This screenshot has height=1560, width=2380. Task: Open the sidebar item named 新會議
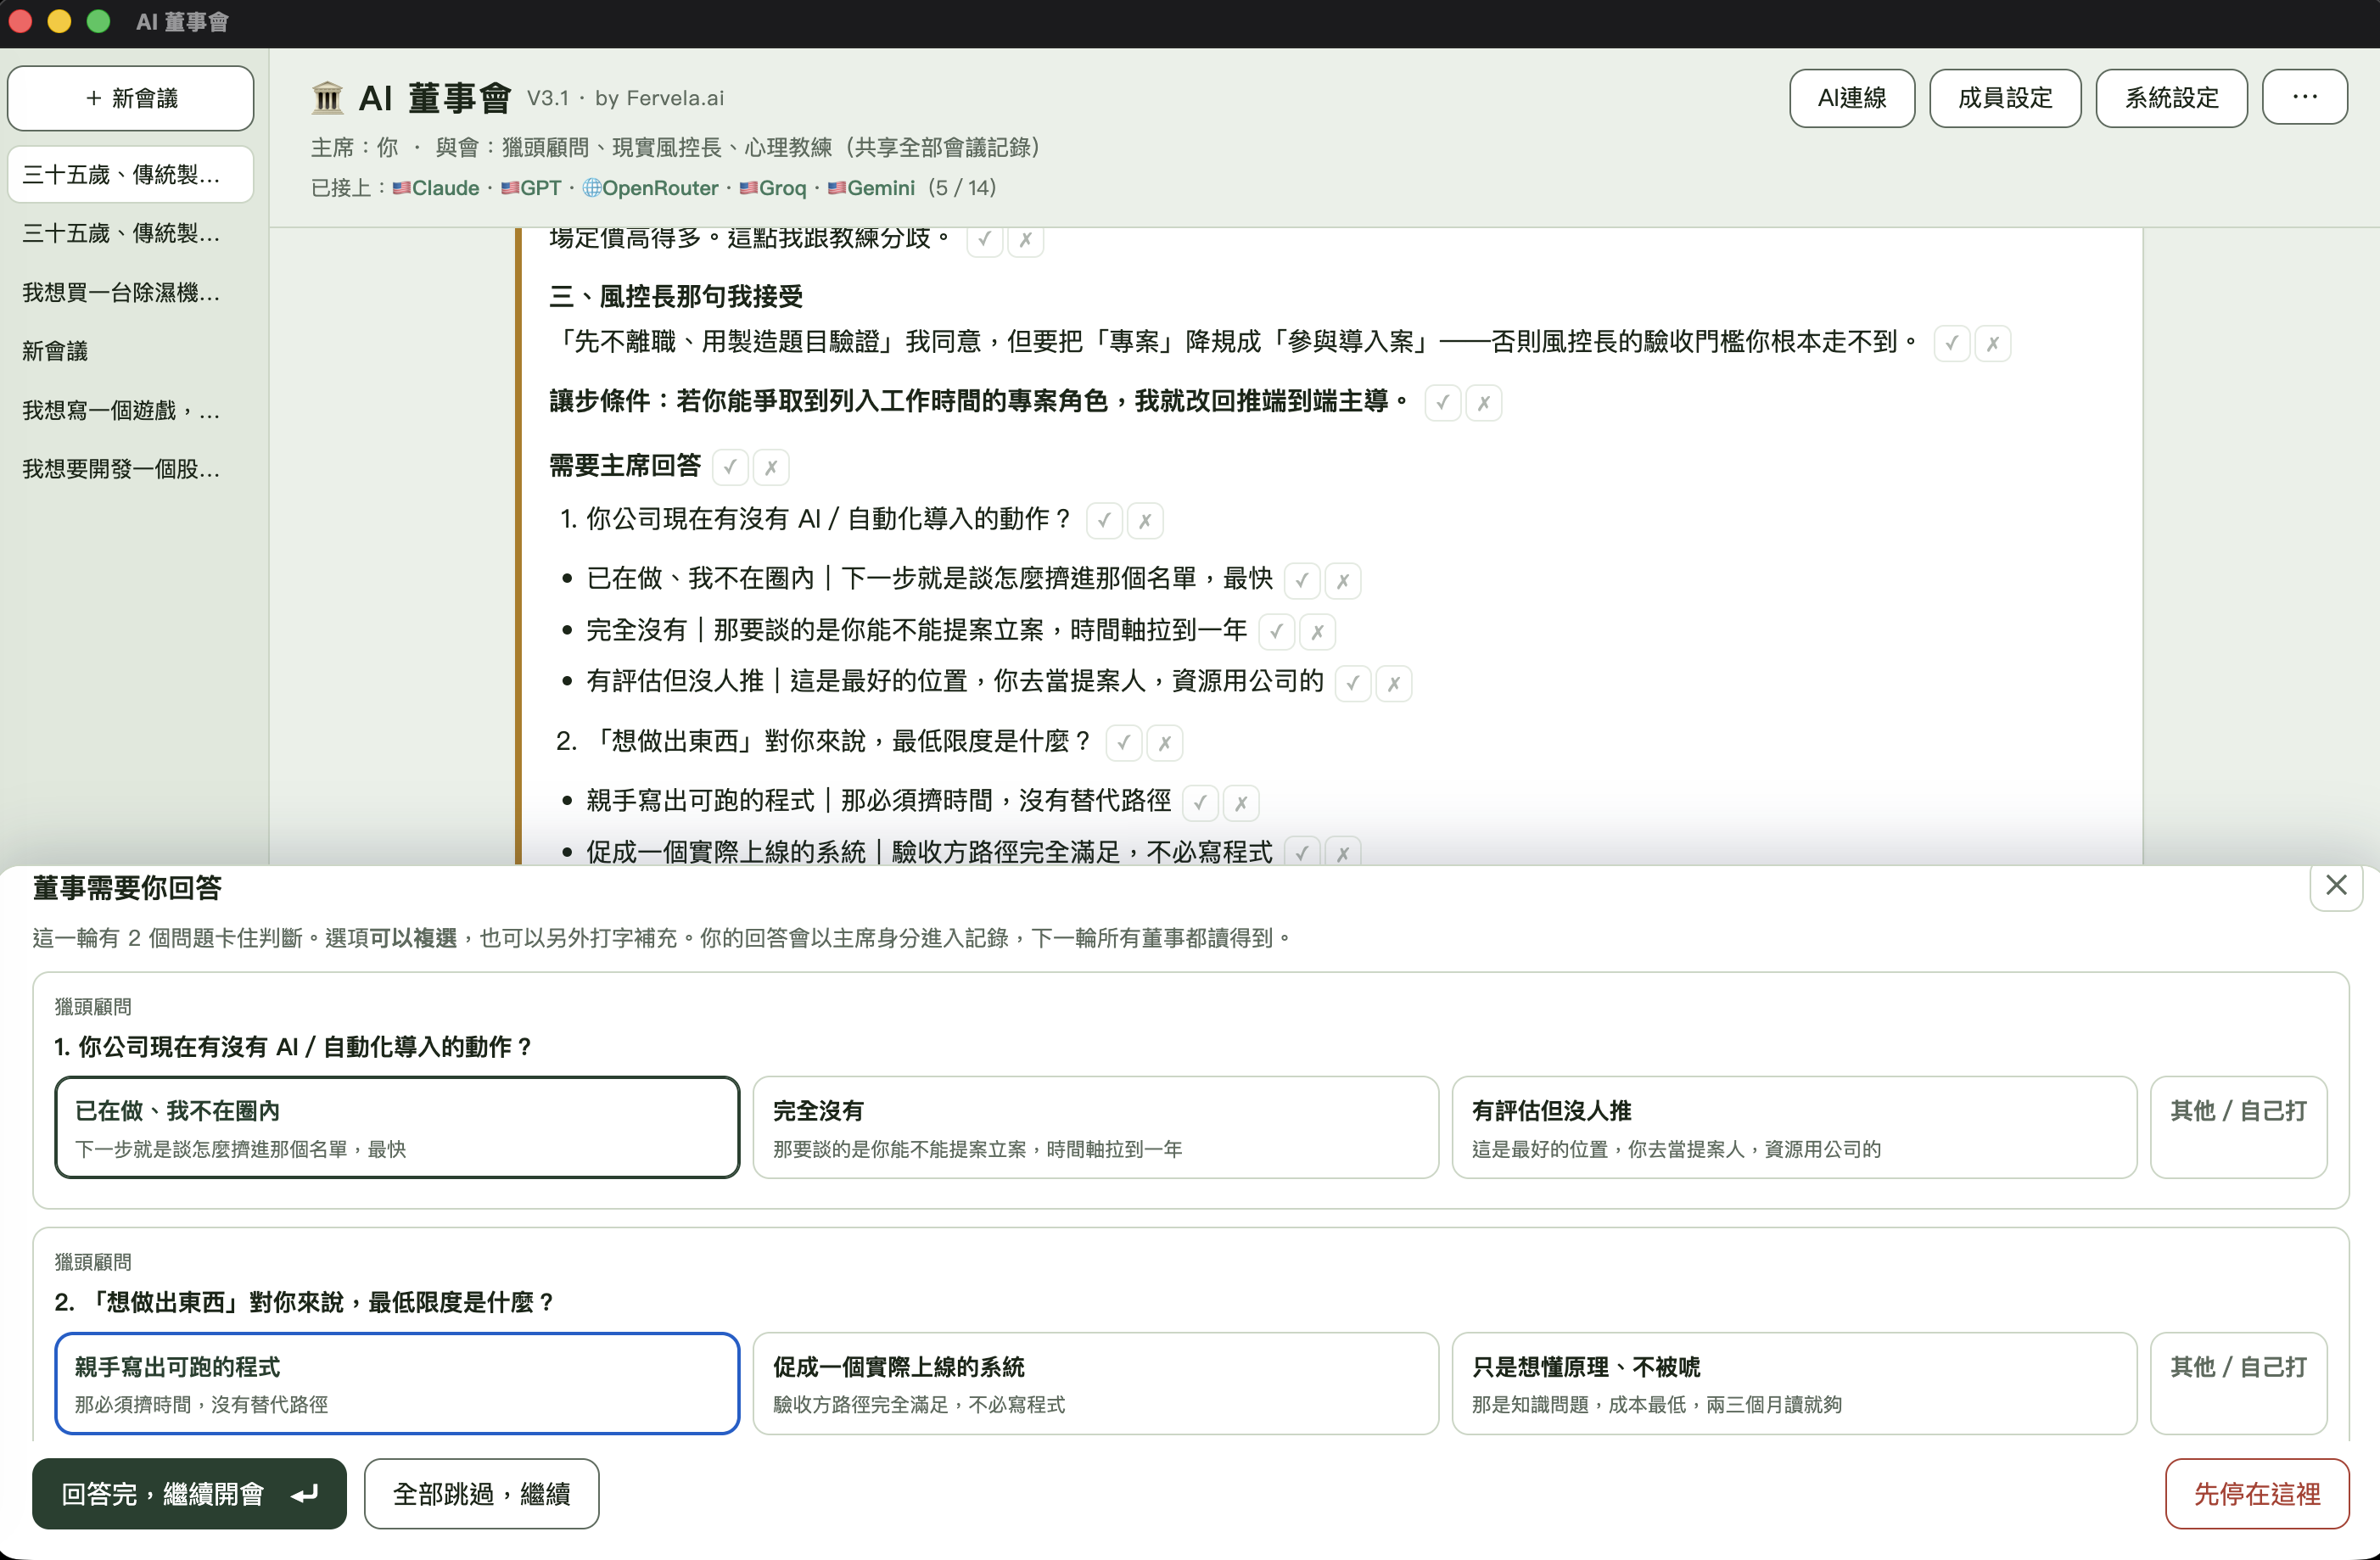click(131, 351)
